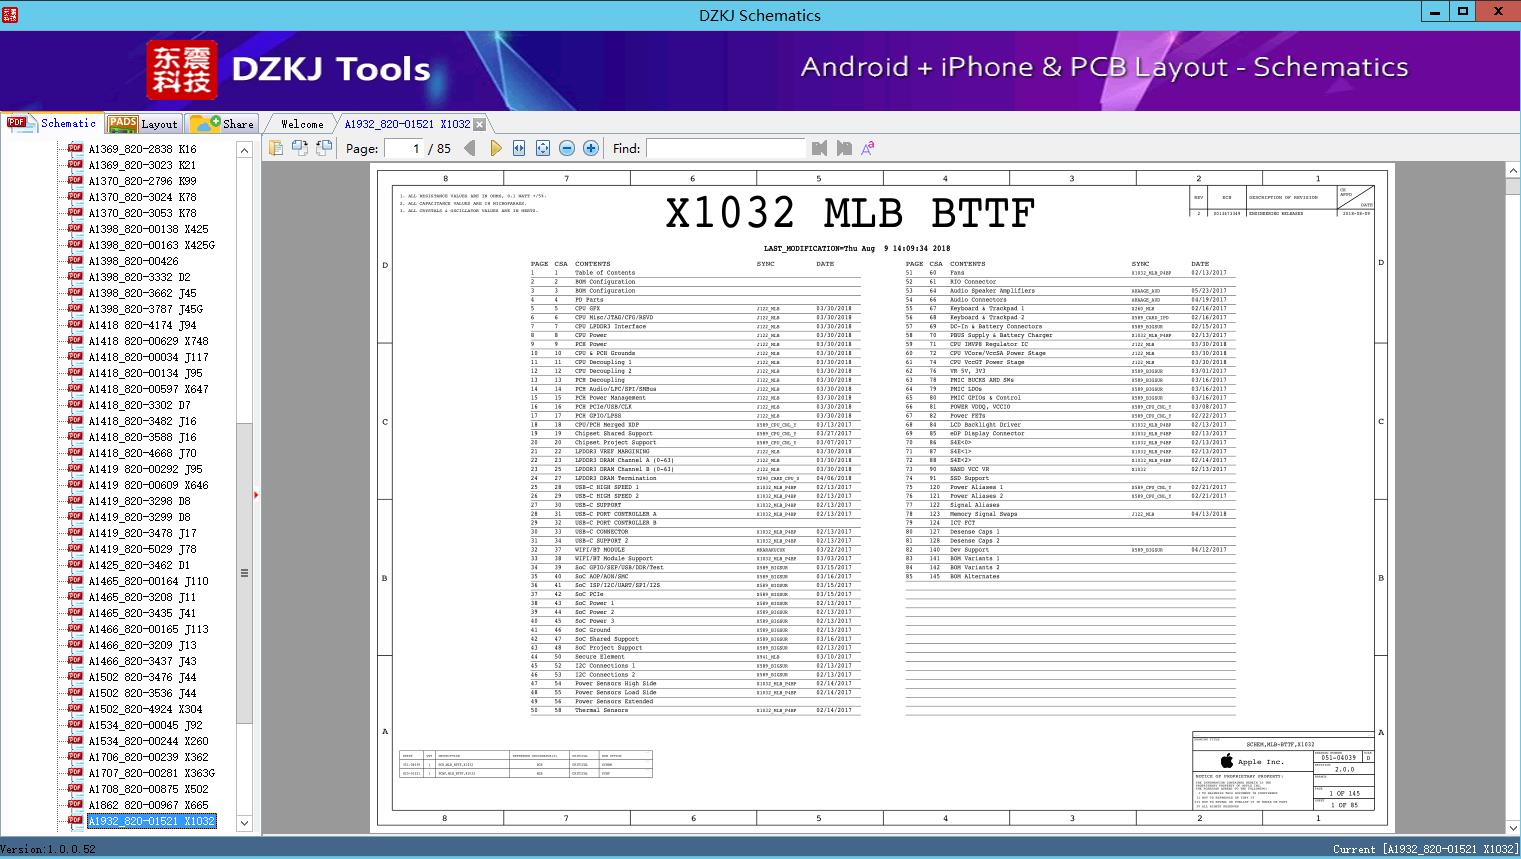Find previous search match

pos(820,148)
